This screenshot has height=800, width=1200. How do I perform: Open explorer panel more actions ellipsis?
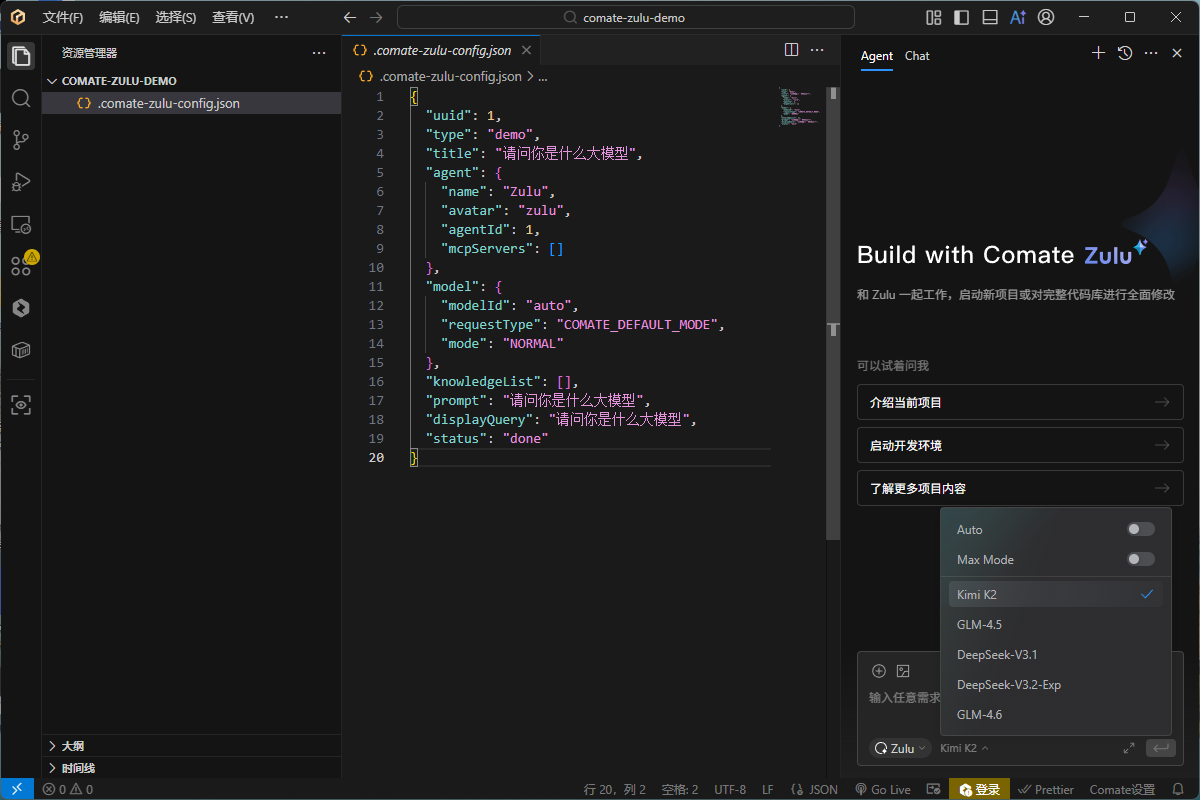click(x=319, y=53)
